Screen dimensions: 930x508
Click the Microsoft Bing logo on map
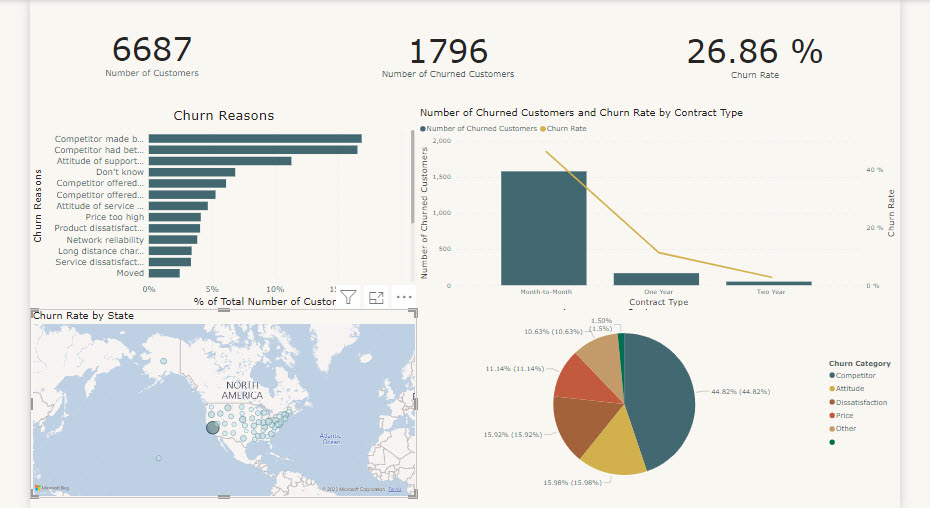pos(52,488)
